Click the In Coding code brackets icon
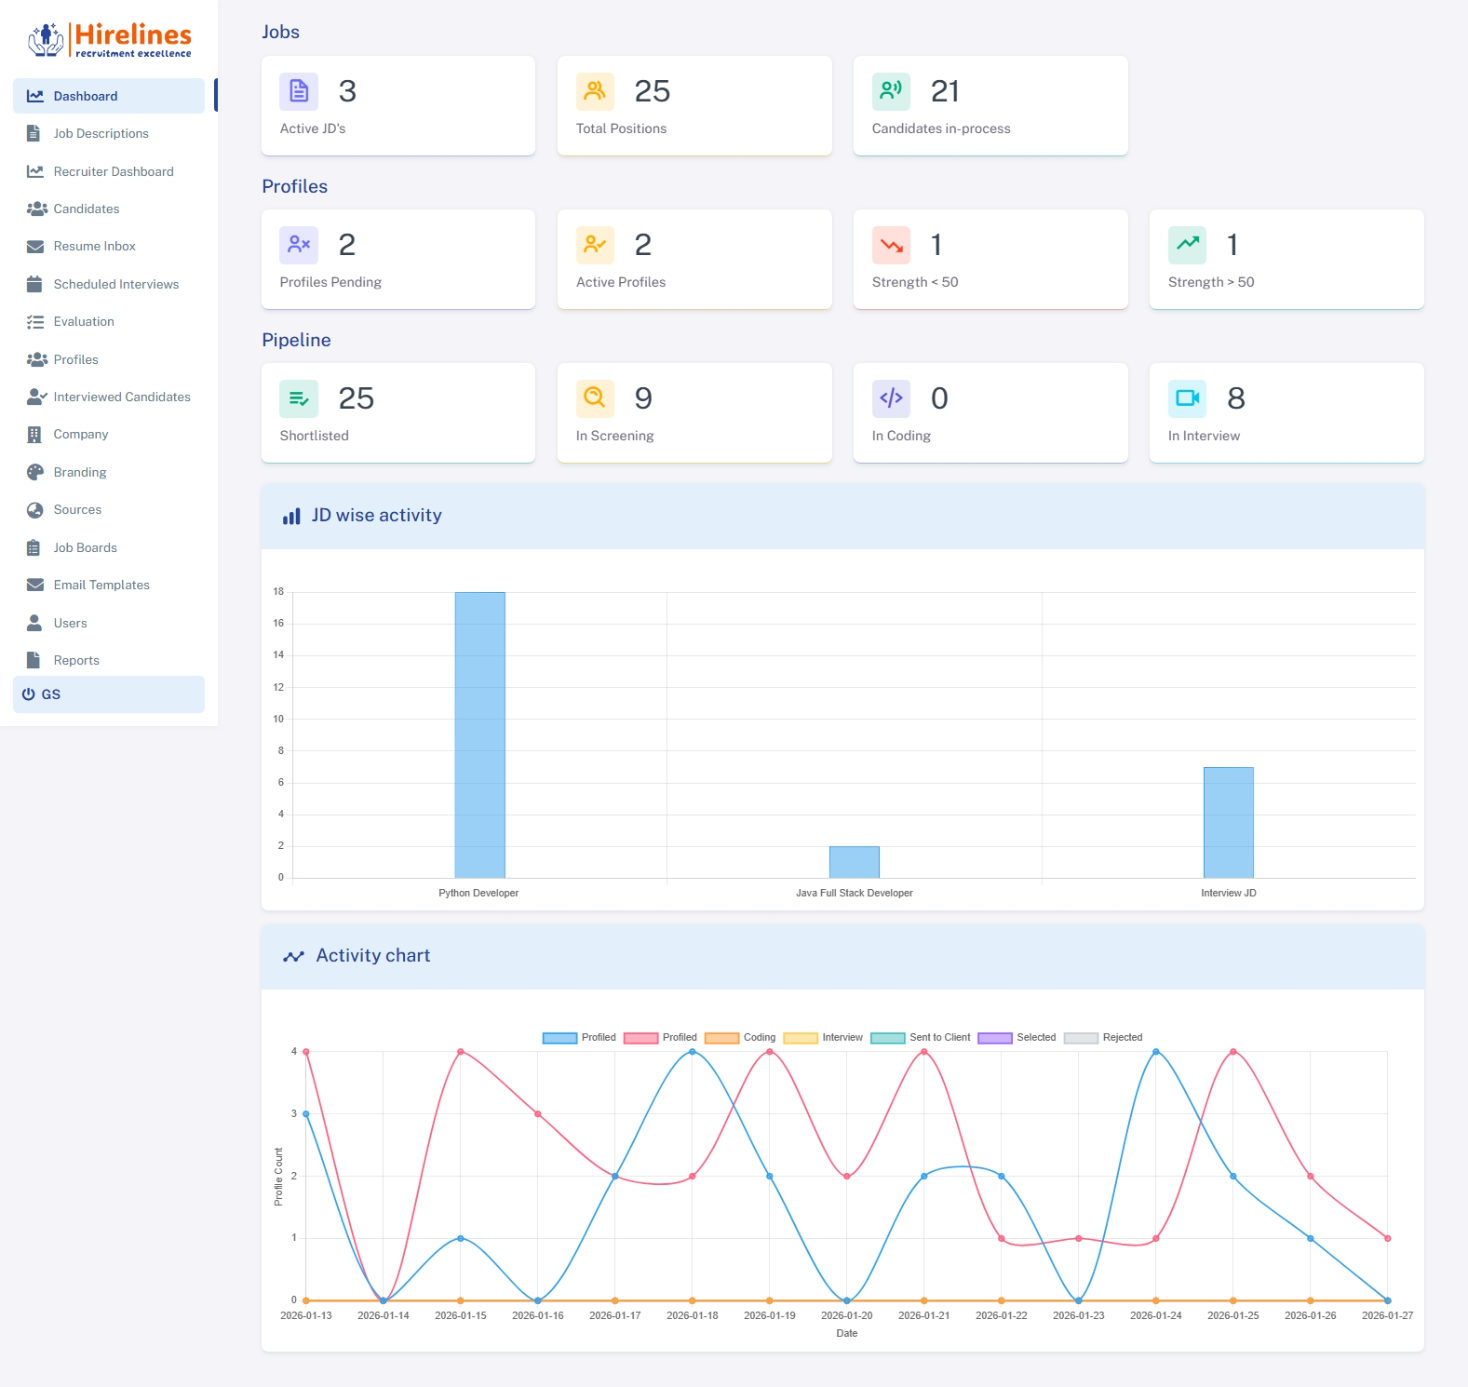 [891, 398]
